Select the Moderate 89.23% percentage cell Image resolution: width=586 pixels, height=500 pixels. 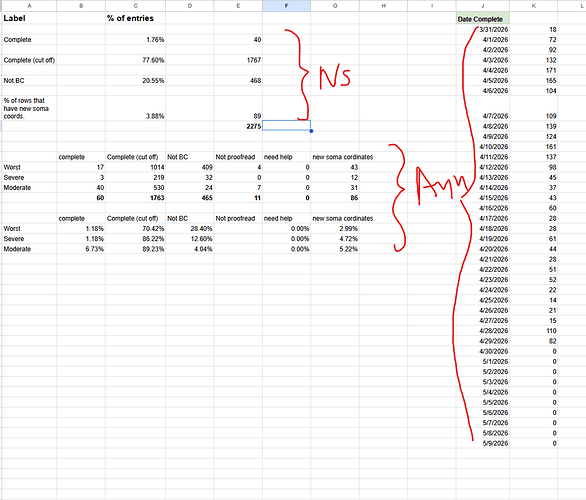click(135, 249)
